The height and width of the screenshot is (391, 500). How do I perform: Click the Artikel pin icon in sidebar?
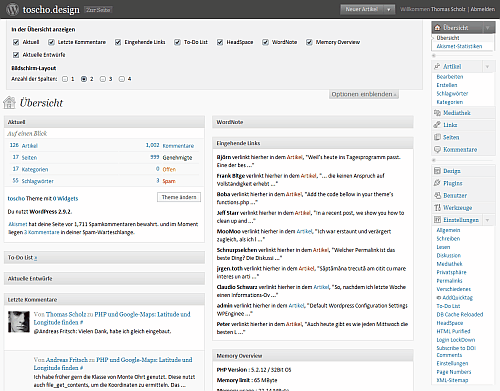click(x=437, y=66)
